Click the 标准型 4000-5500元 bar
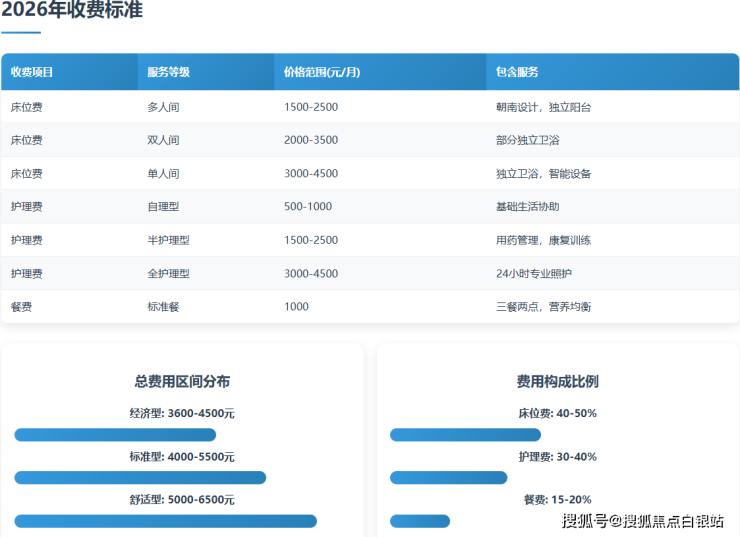This screenshot has height=537, width=740. coord(140,478)
